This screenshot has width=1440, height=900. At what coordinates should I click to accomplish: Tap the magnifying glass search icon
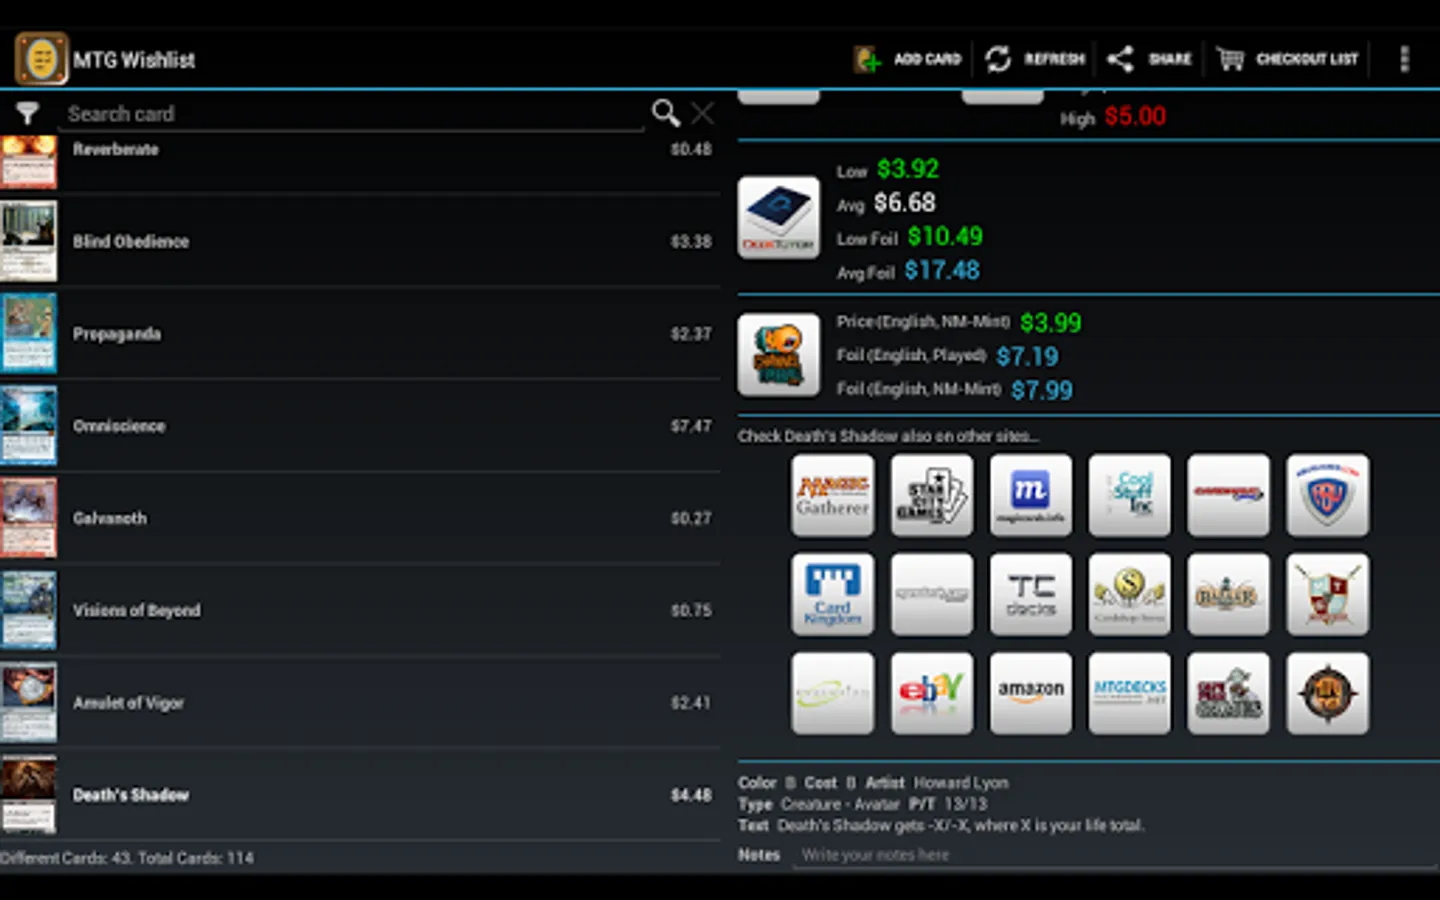pos(665,113)
